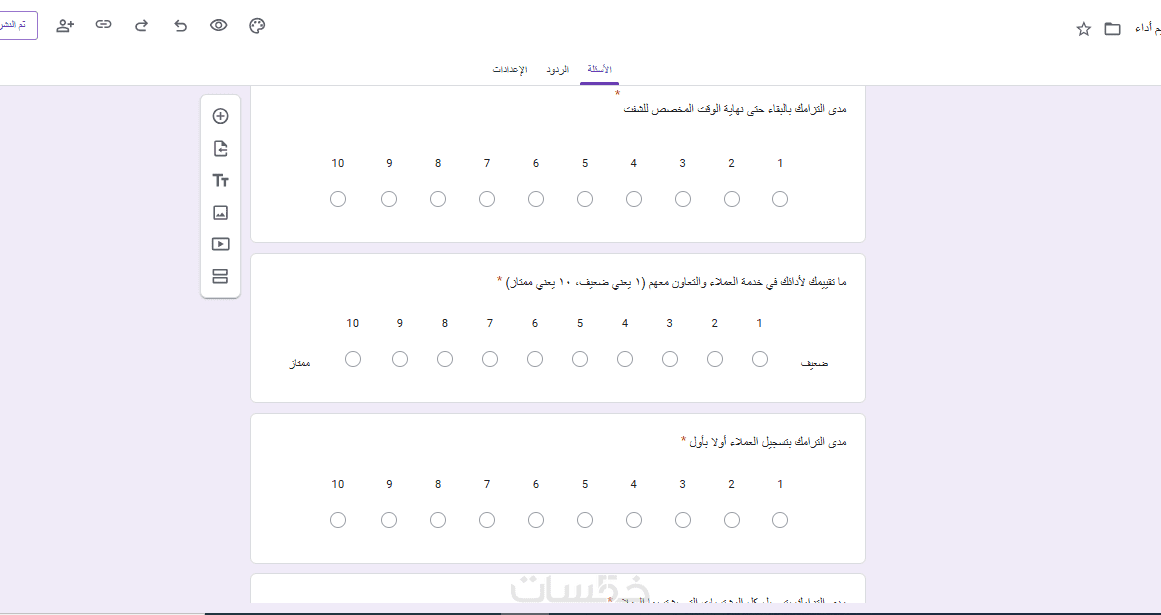1161x615 pixels.
Task: Preview the form with the eye icon
Action: click(x=219, y=26)
